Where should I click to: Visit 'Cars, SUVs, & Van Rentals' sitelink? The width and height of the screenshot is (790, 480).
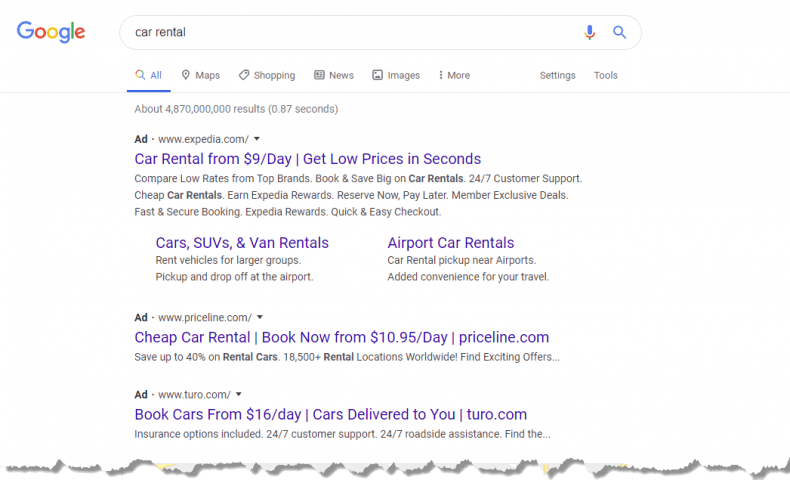(242, 243)
